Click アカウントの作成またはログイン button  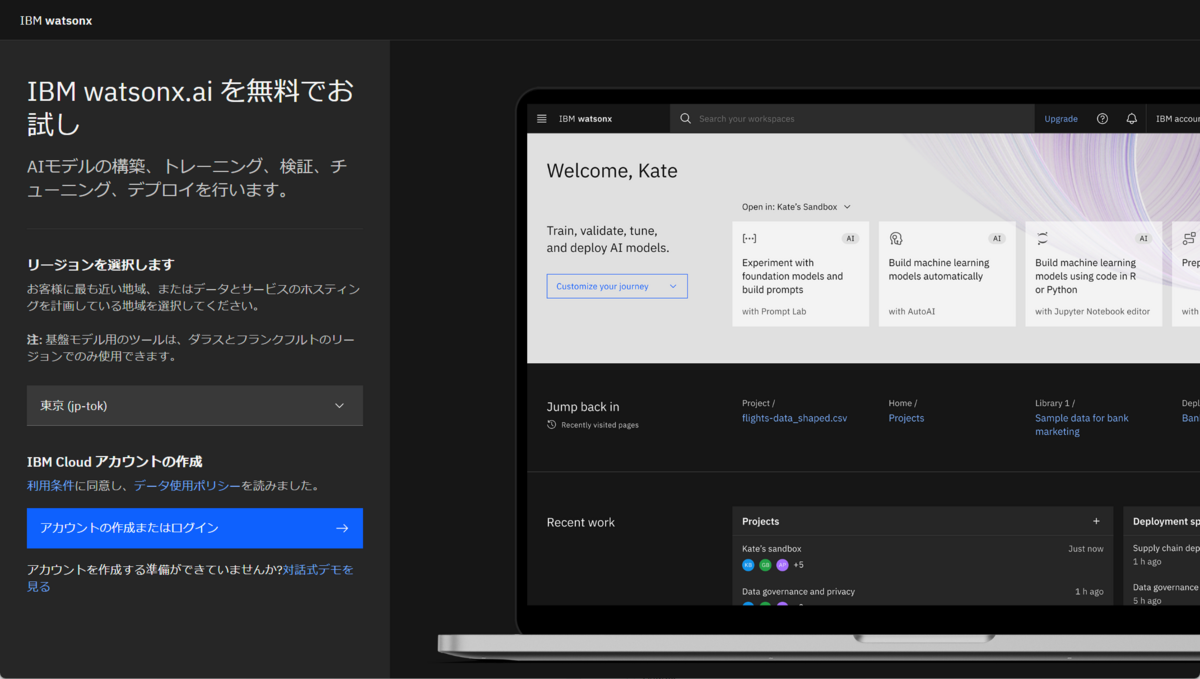195,528
